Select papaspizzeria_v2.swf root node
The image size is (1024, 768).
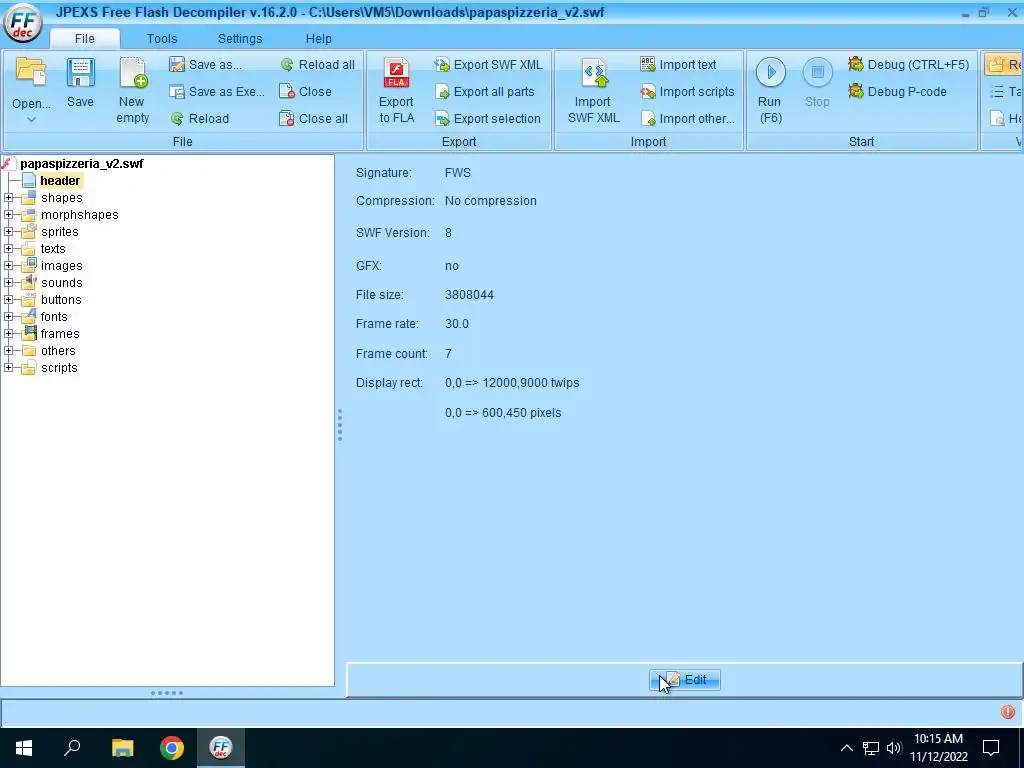pos(82,163)
